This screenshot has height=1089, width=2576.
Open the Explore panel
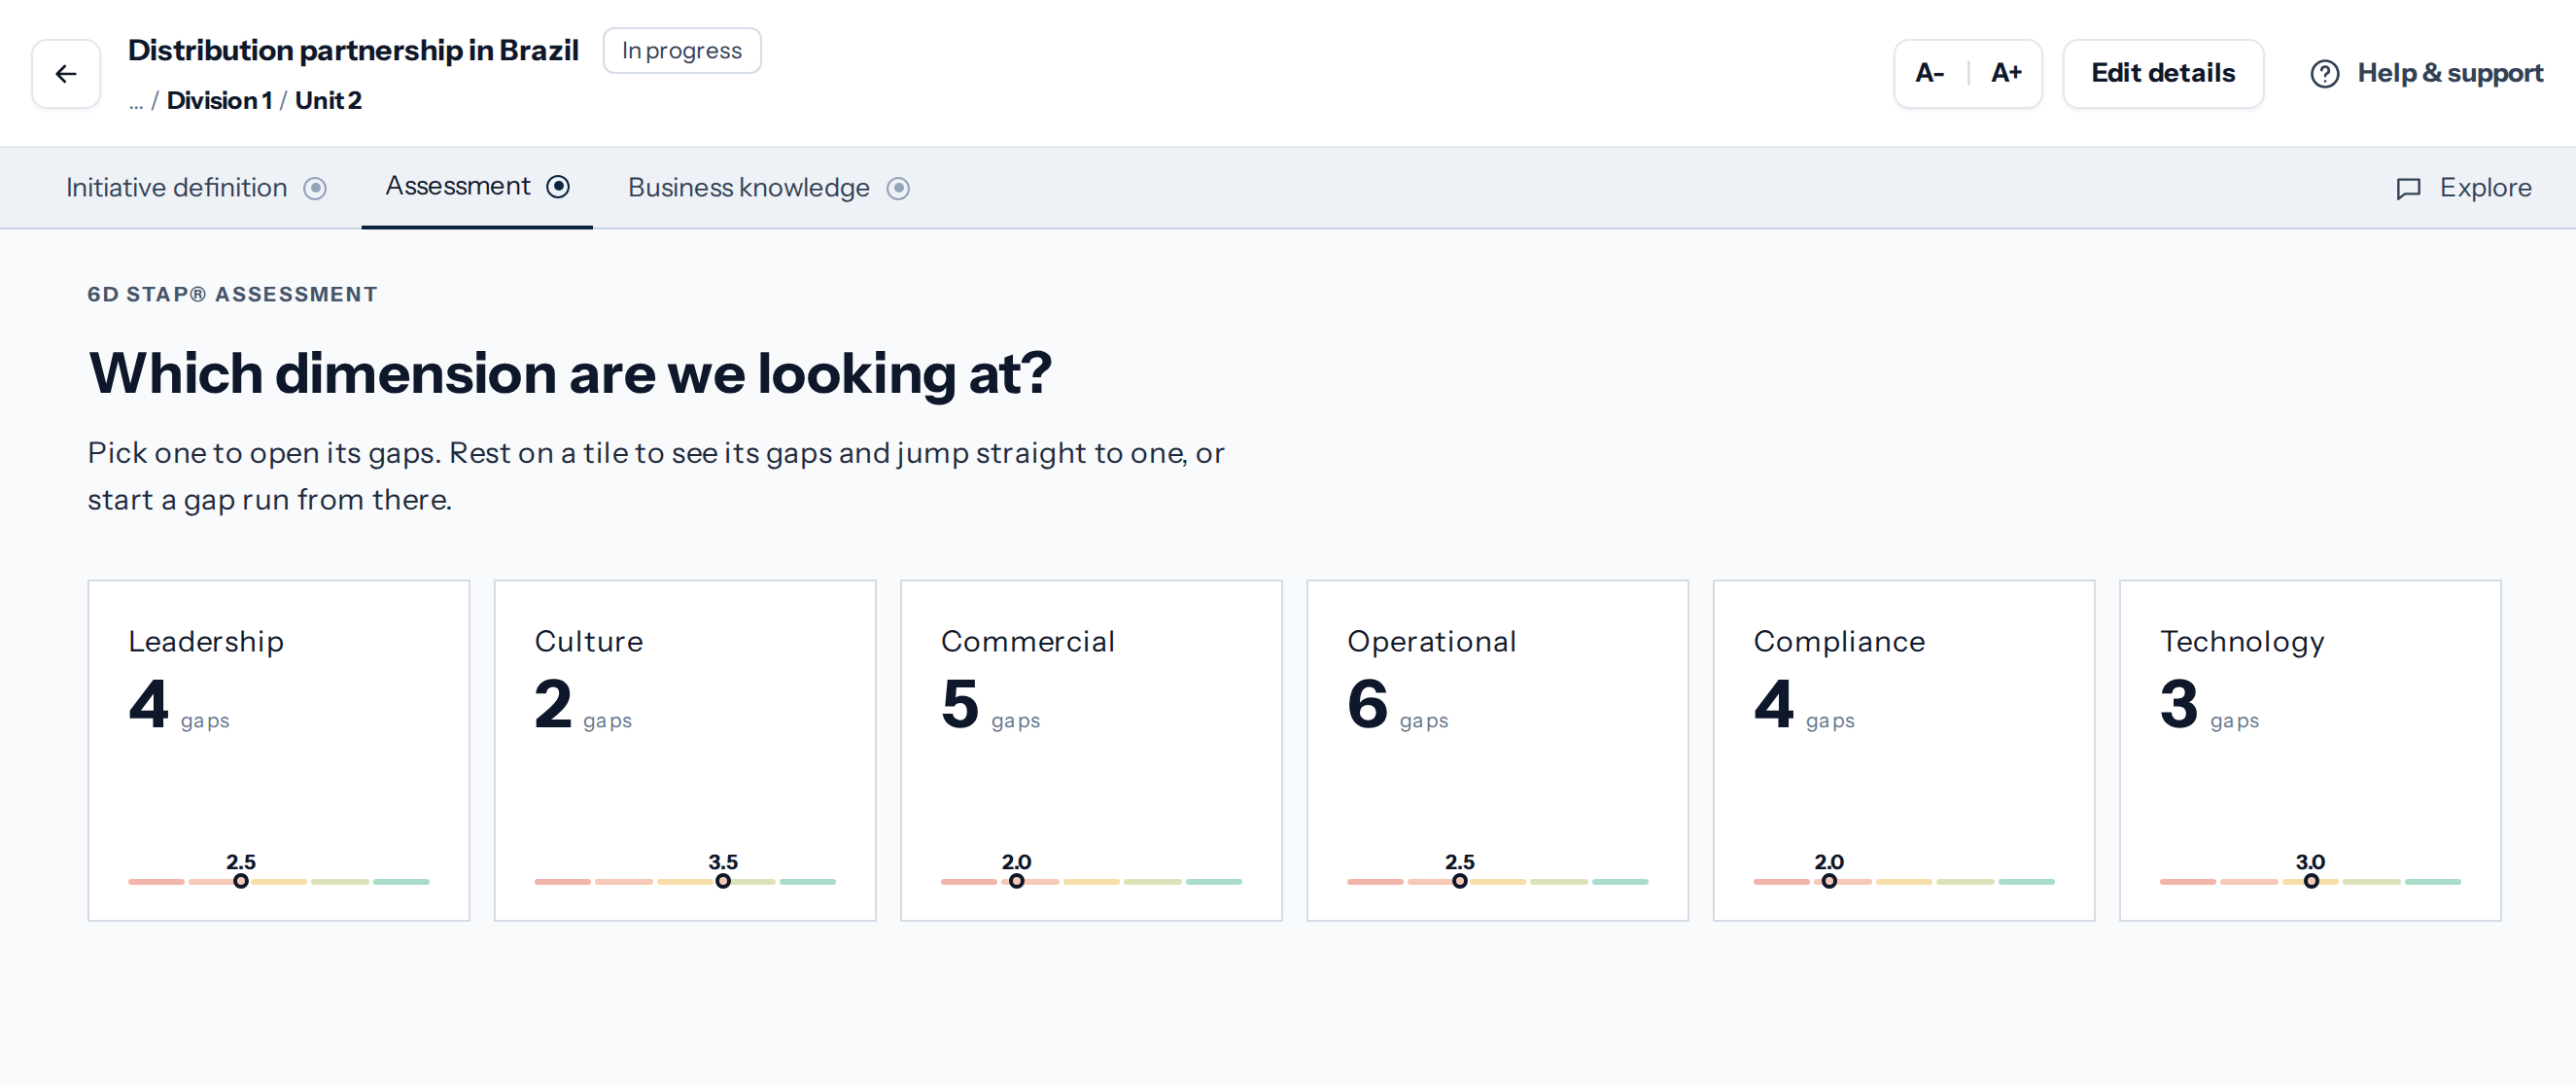2464,189
